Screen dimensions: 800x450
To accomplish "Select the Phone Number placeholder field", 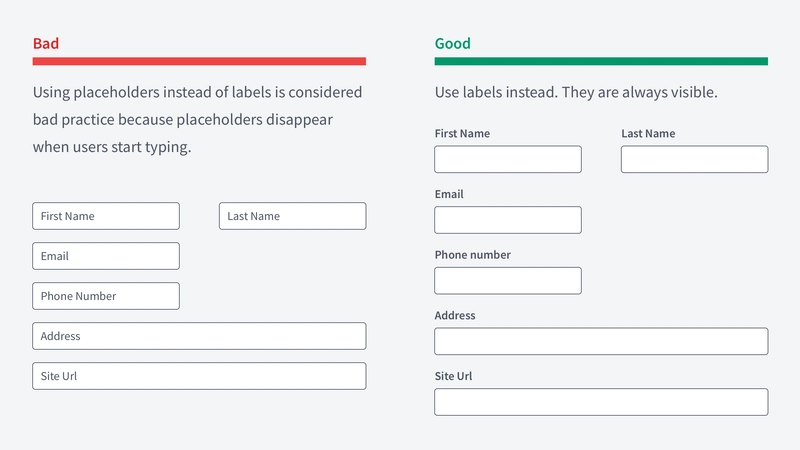I will click(x=106, y=296).
